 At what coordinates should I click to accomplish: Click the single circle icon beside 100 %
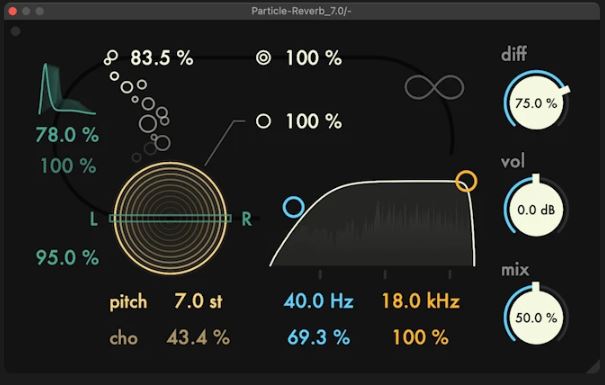pos(264,121)
